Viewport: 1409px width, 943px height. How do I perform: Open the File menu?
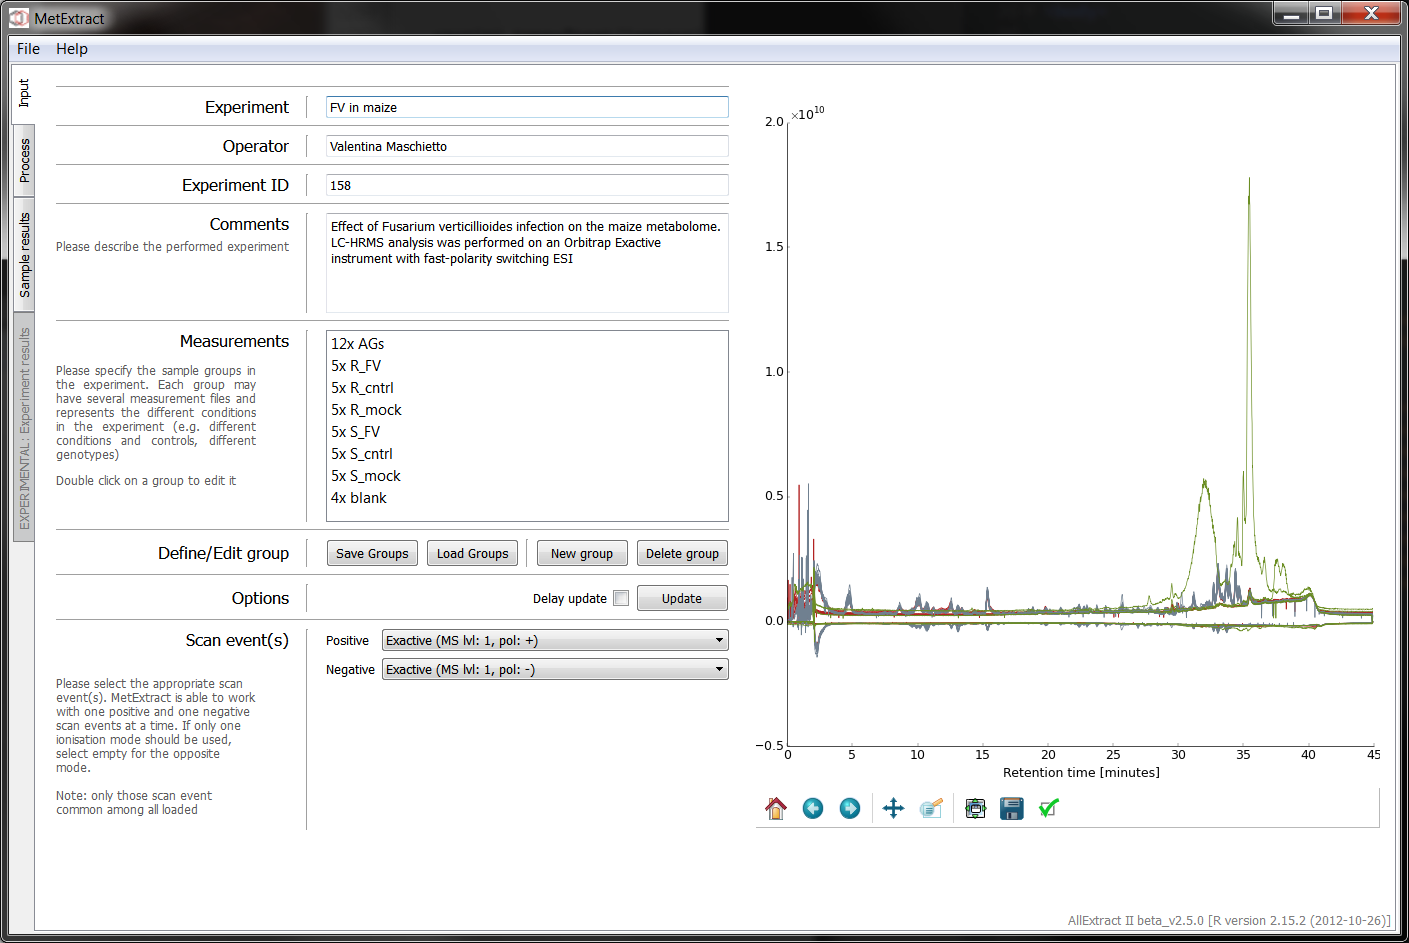pos(28,49)
